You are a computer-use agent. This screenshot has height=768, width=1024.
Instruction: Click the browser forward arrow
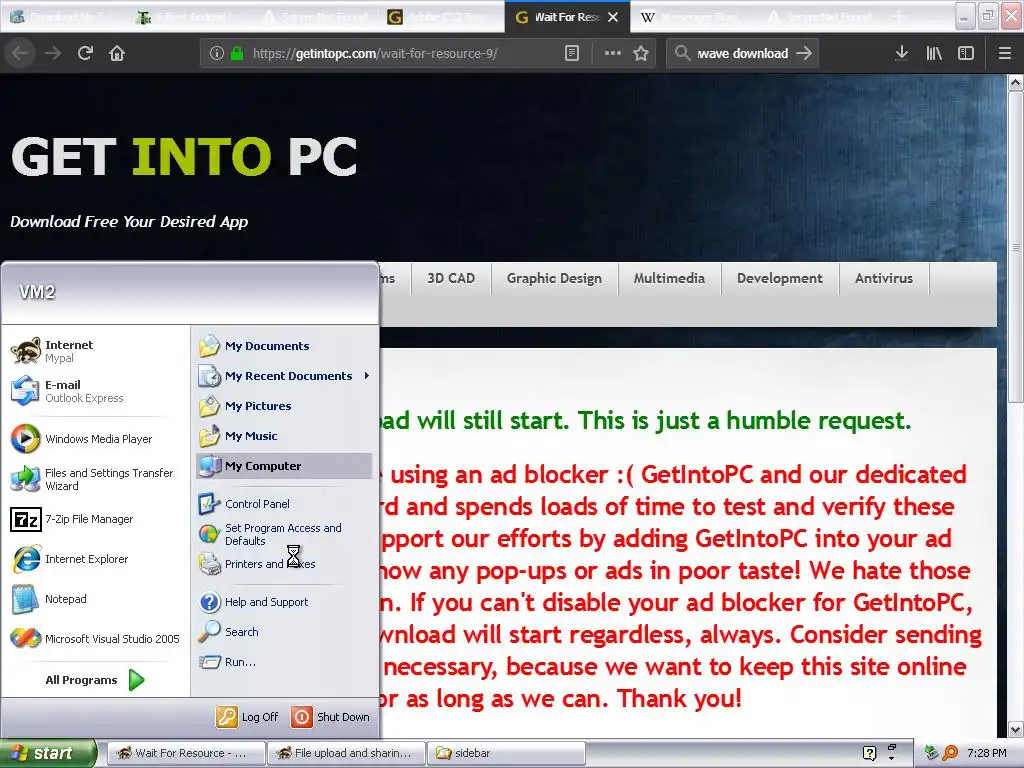53,53
